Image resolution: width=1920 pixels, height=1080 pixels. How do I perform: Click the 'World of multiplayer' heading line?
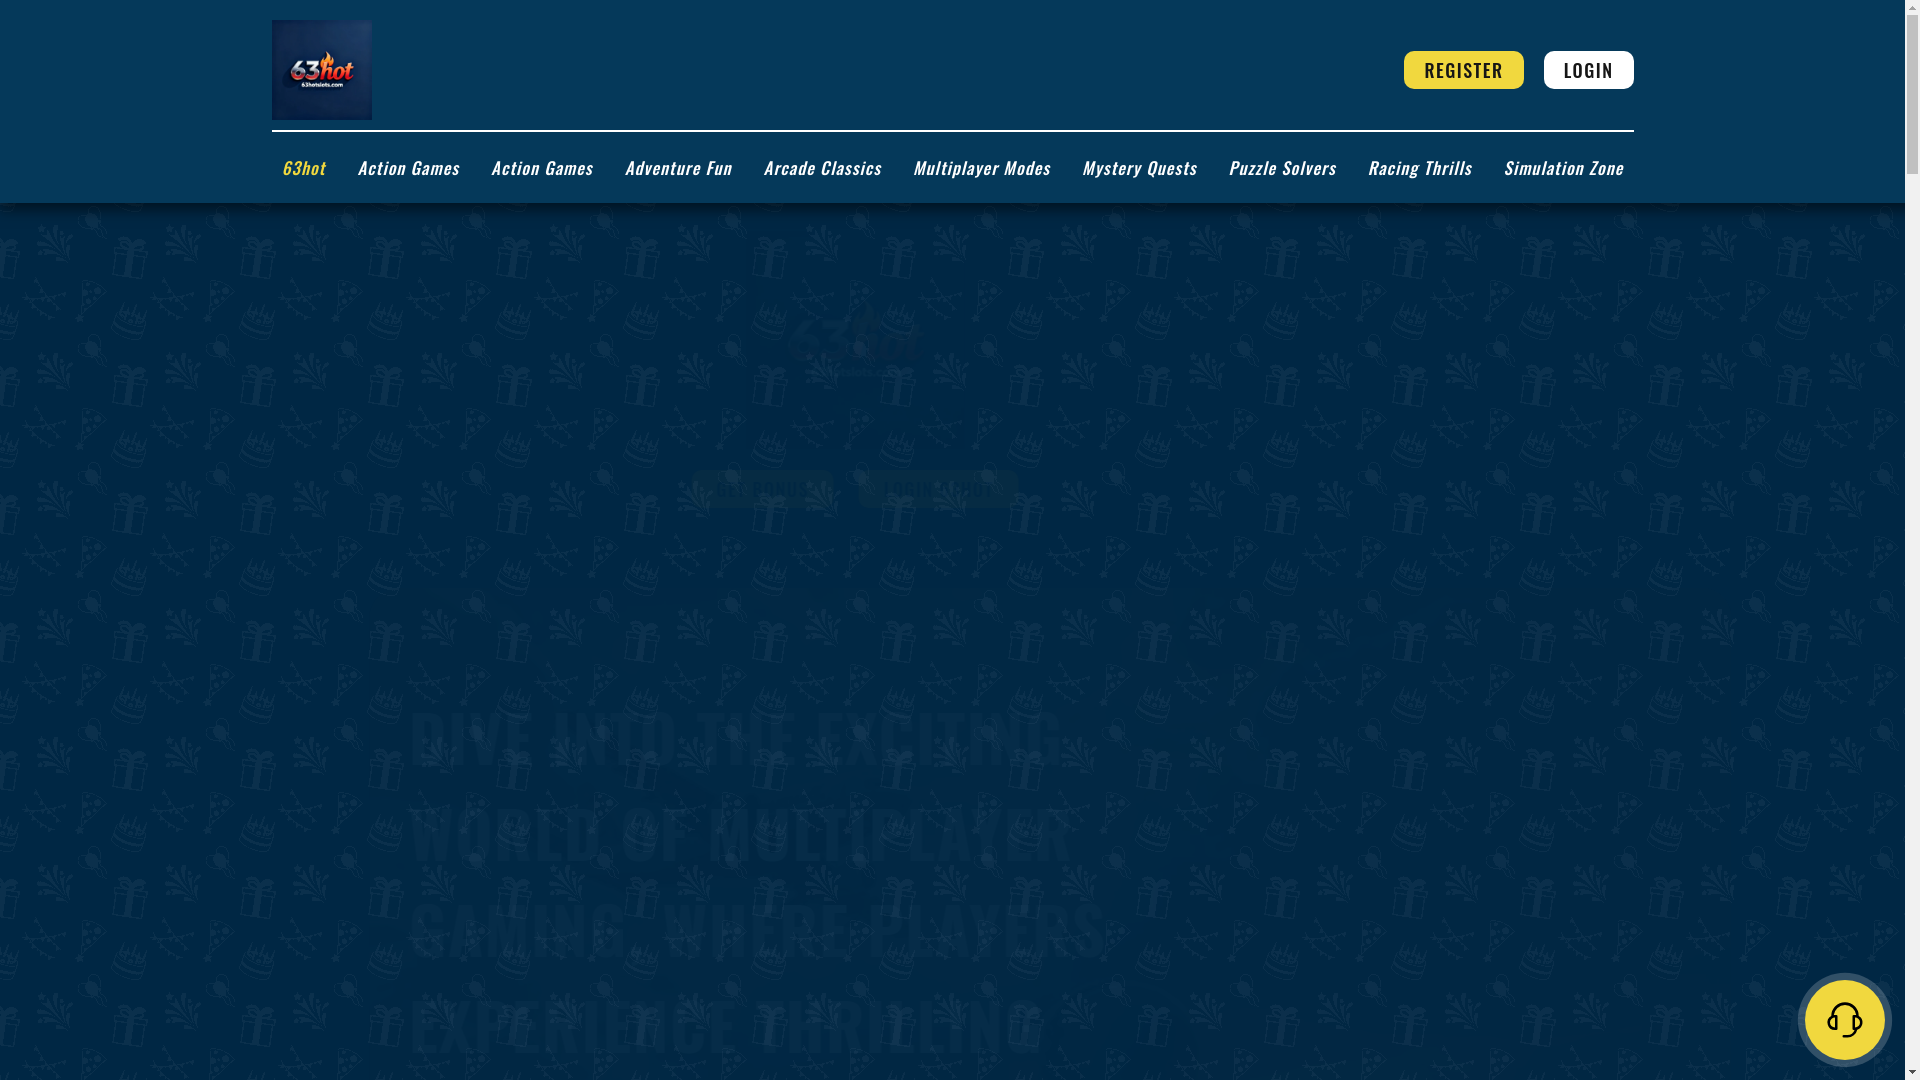tap(740, 833)
